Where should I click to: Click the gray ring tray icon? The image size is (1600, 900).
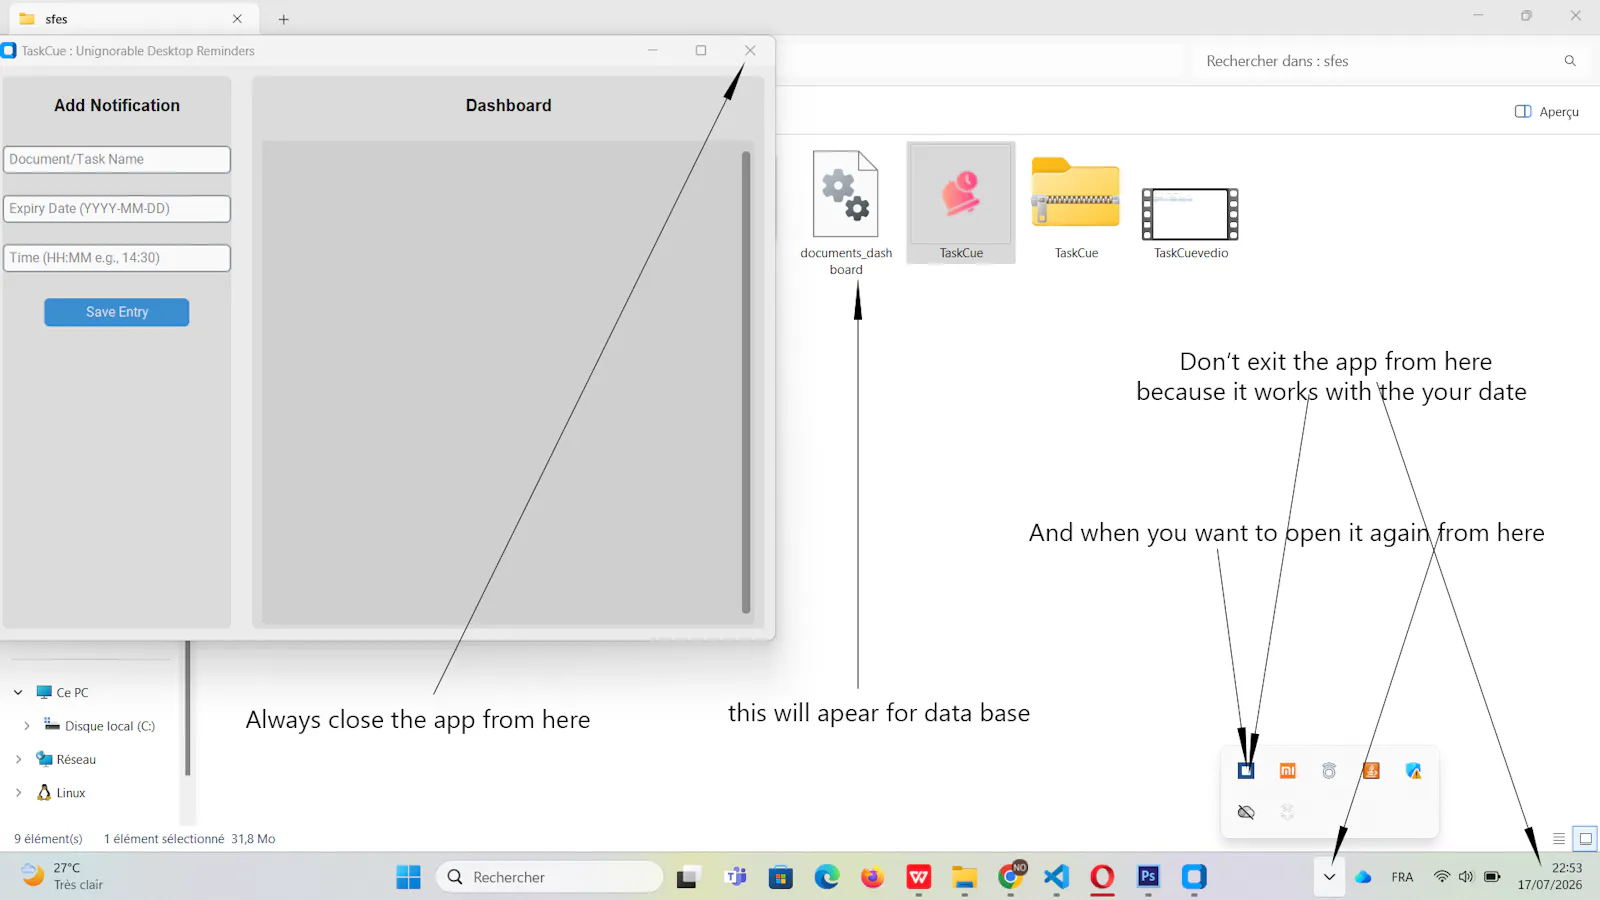[x=1329, y=771]
